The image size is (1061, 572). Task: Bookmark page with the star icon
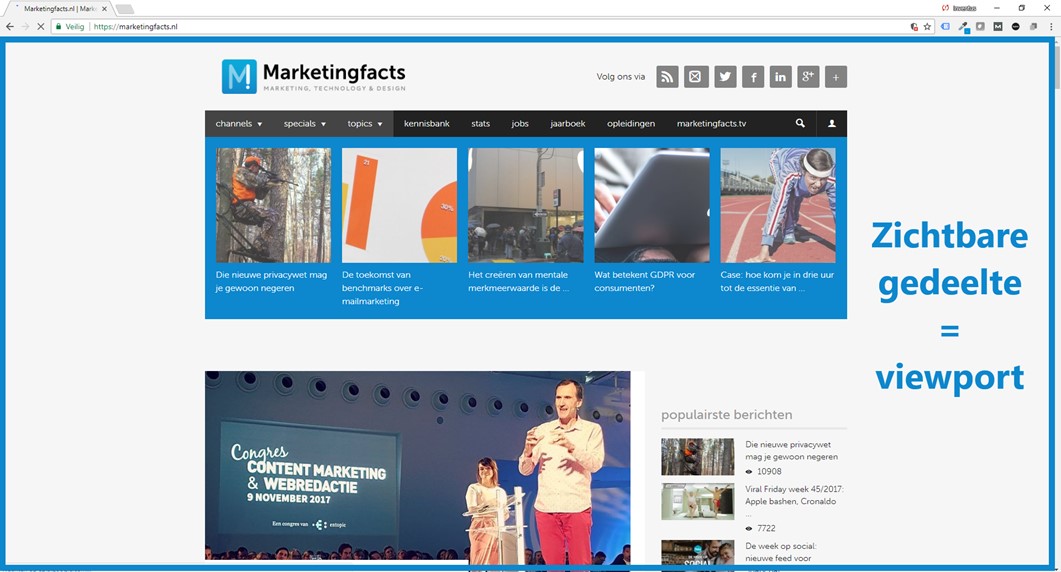927,27
